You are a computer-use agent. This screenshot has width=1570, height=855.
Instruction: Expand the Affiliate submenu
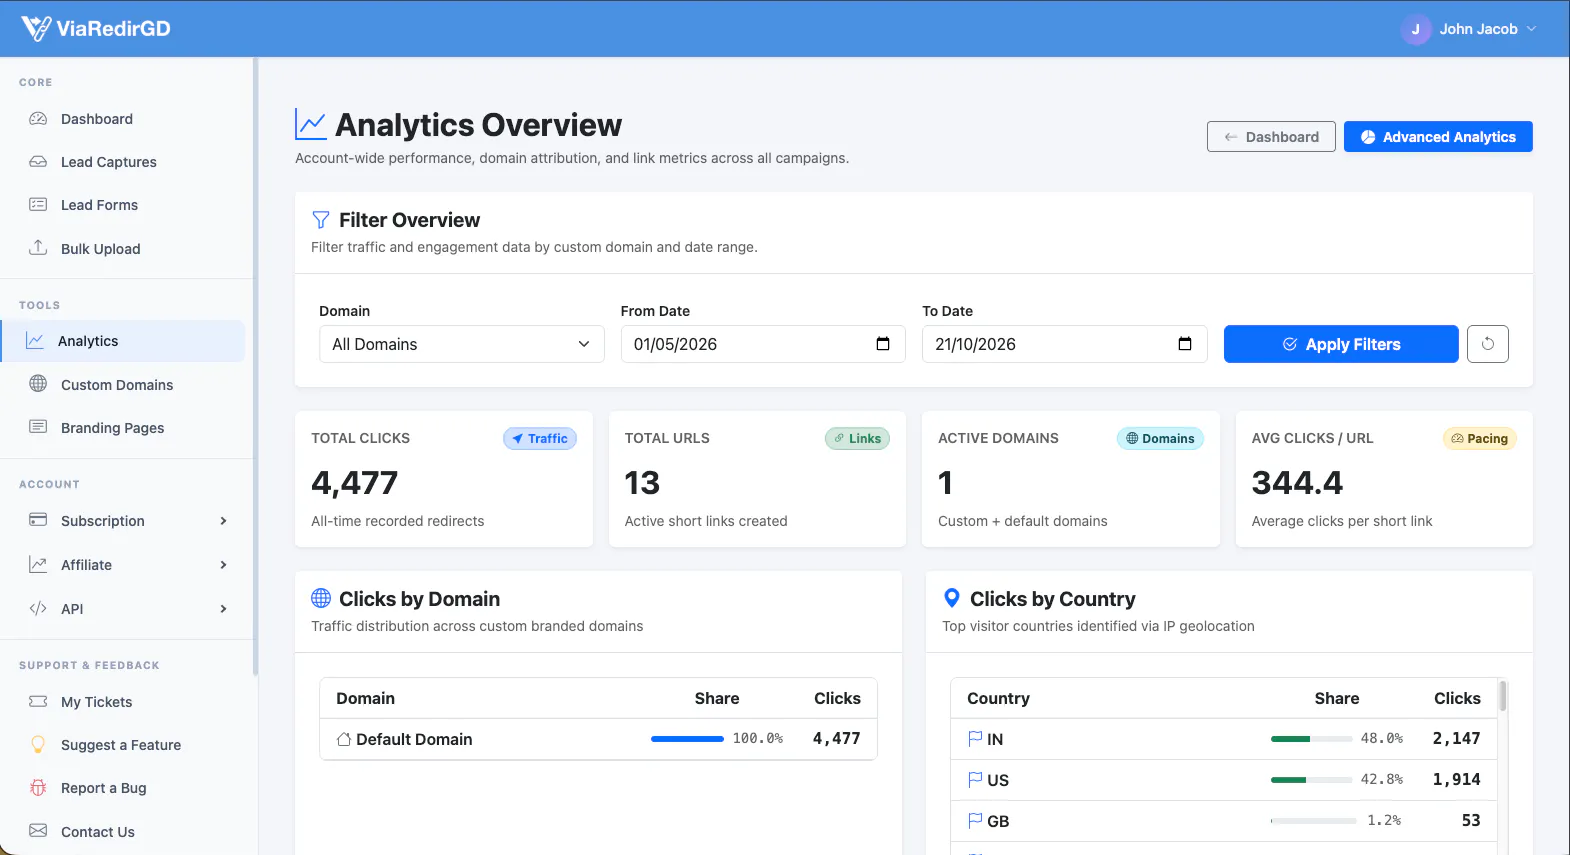click(x=223, y=565)
